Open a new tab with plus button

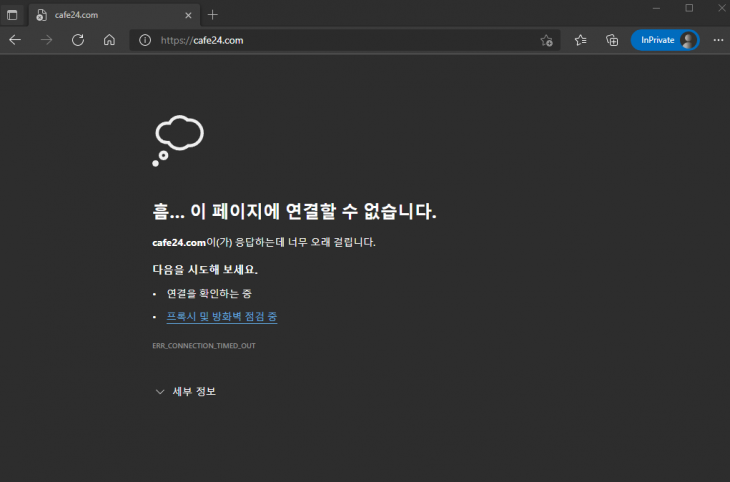tap(213, 15)
